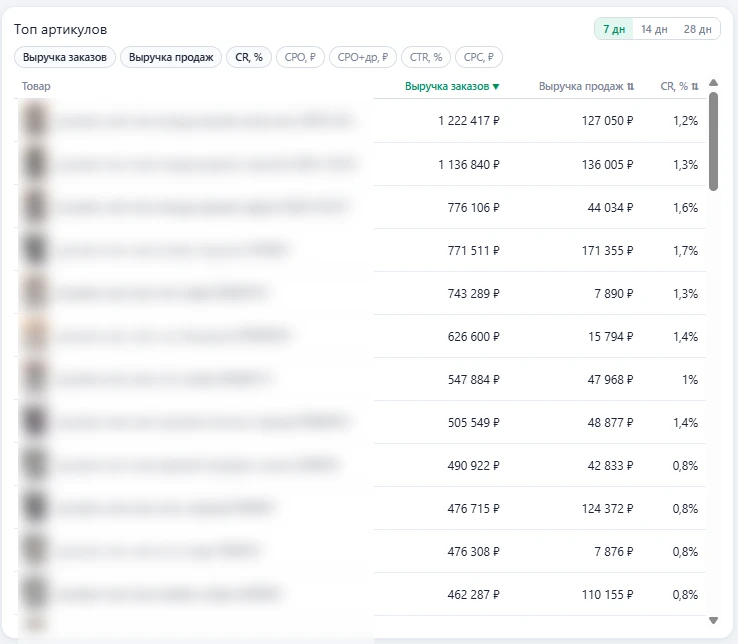738x644 pixels.
Task: Sort by Выручка заказов column header
Action: 452,86
